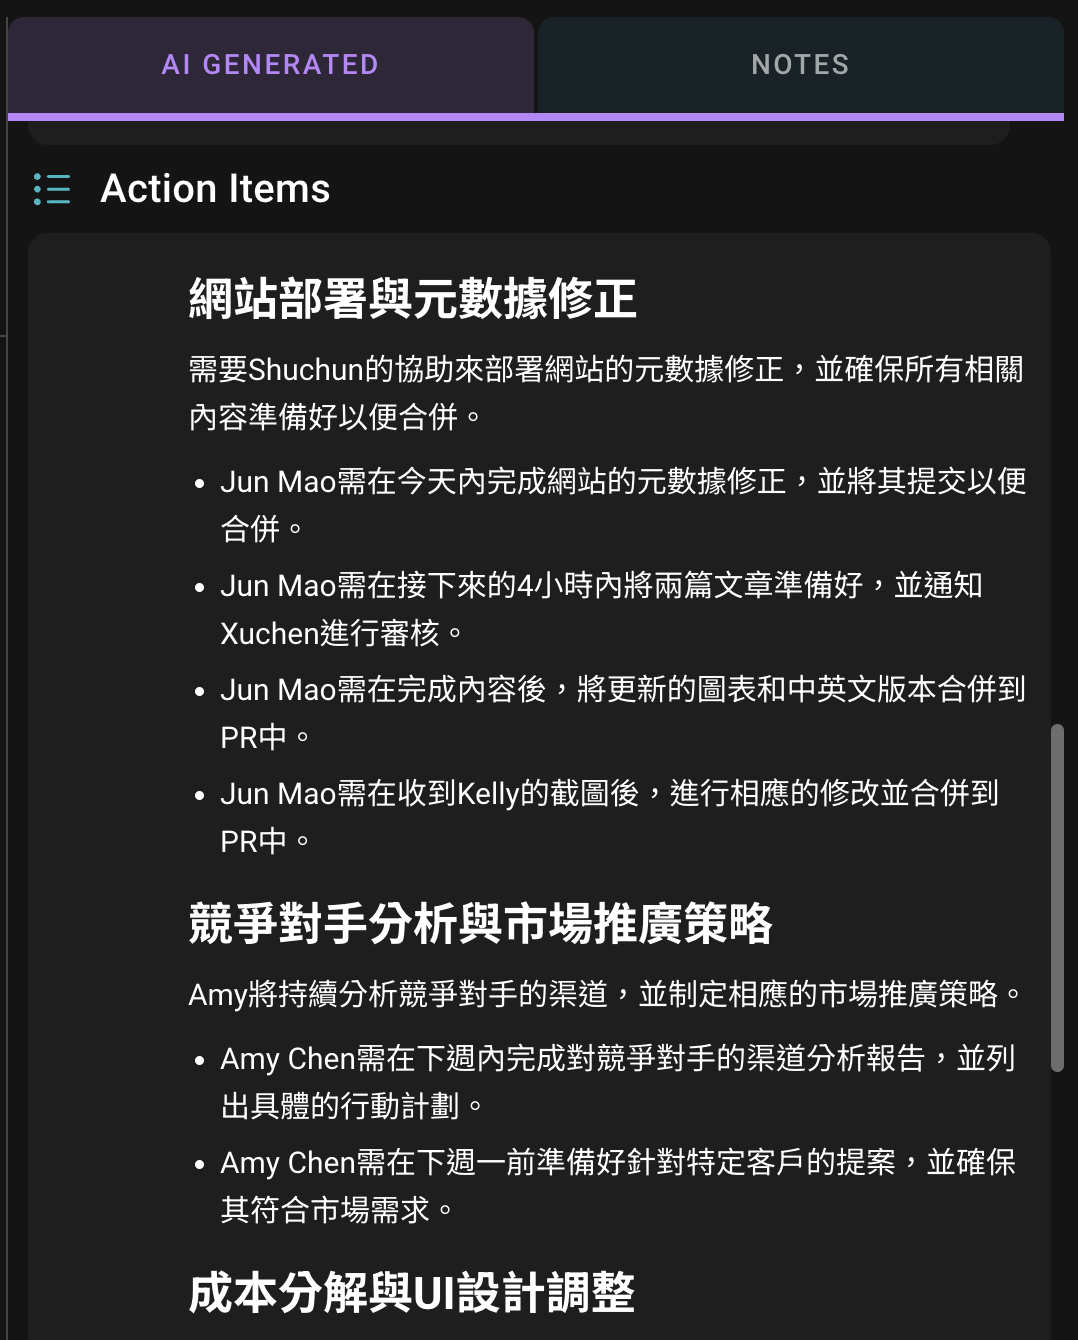Click the bullet dot before the 今天內 item

pos(200,484)
